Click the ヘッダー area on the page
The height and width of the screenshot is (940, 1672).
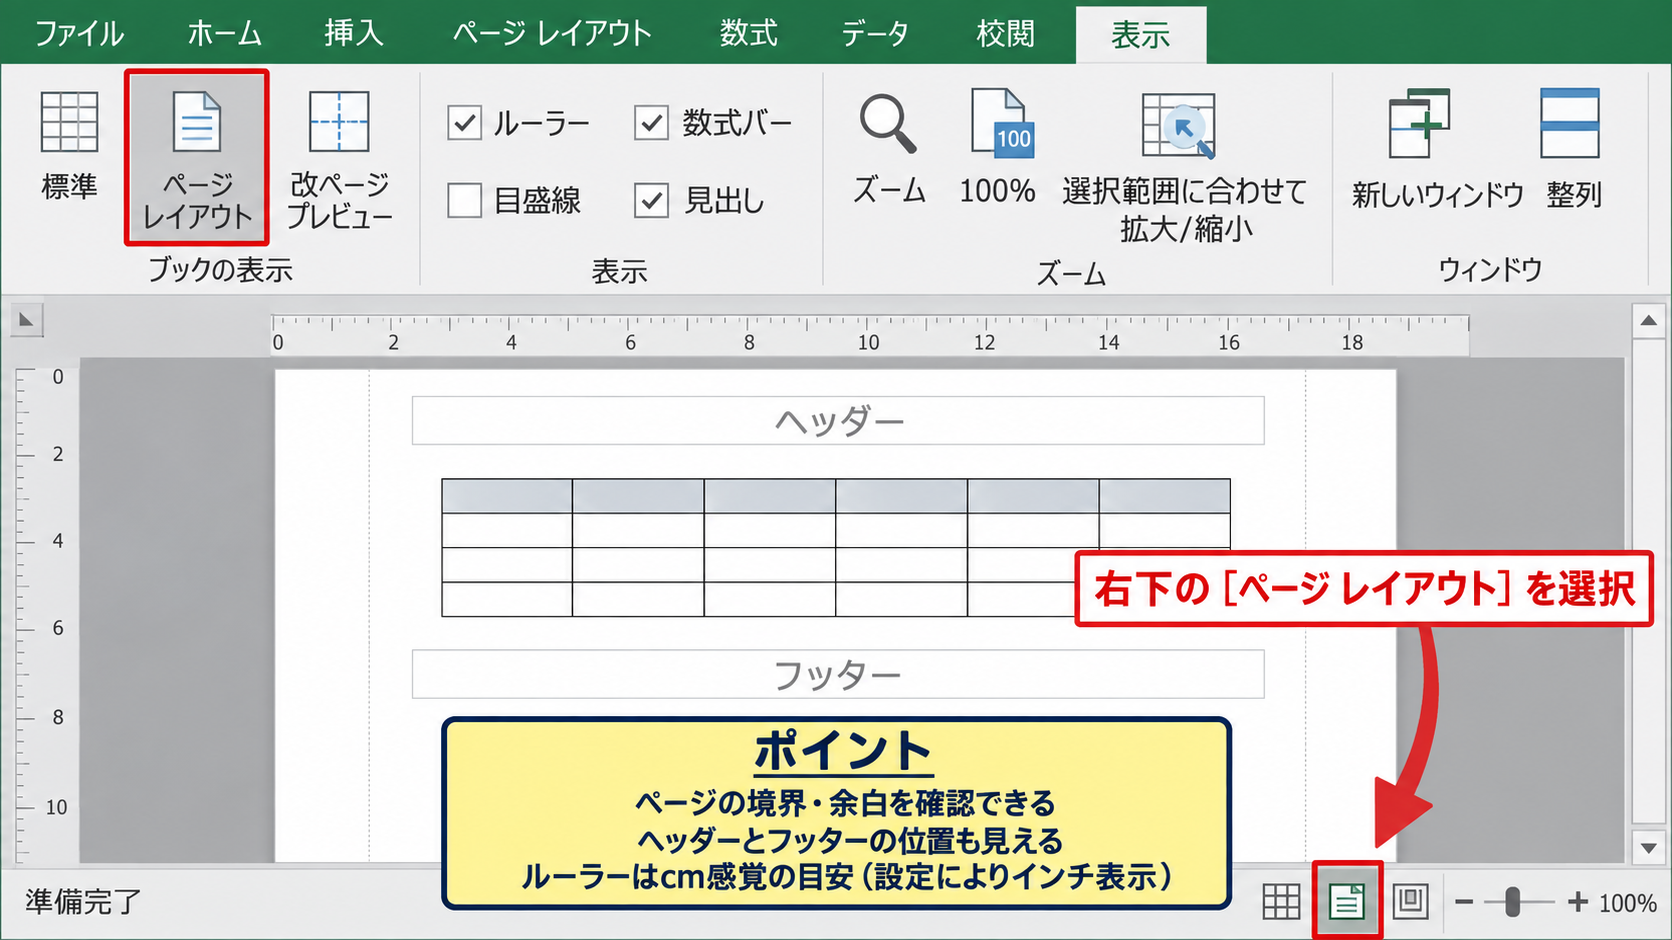tap(838, 421)
